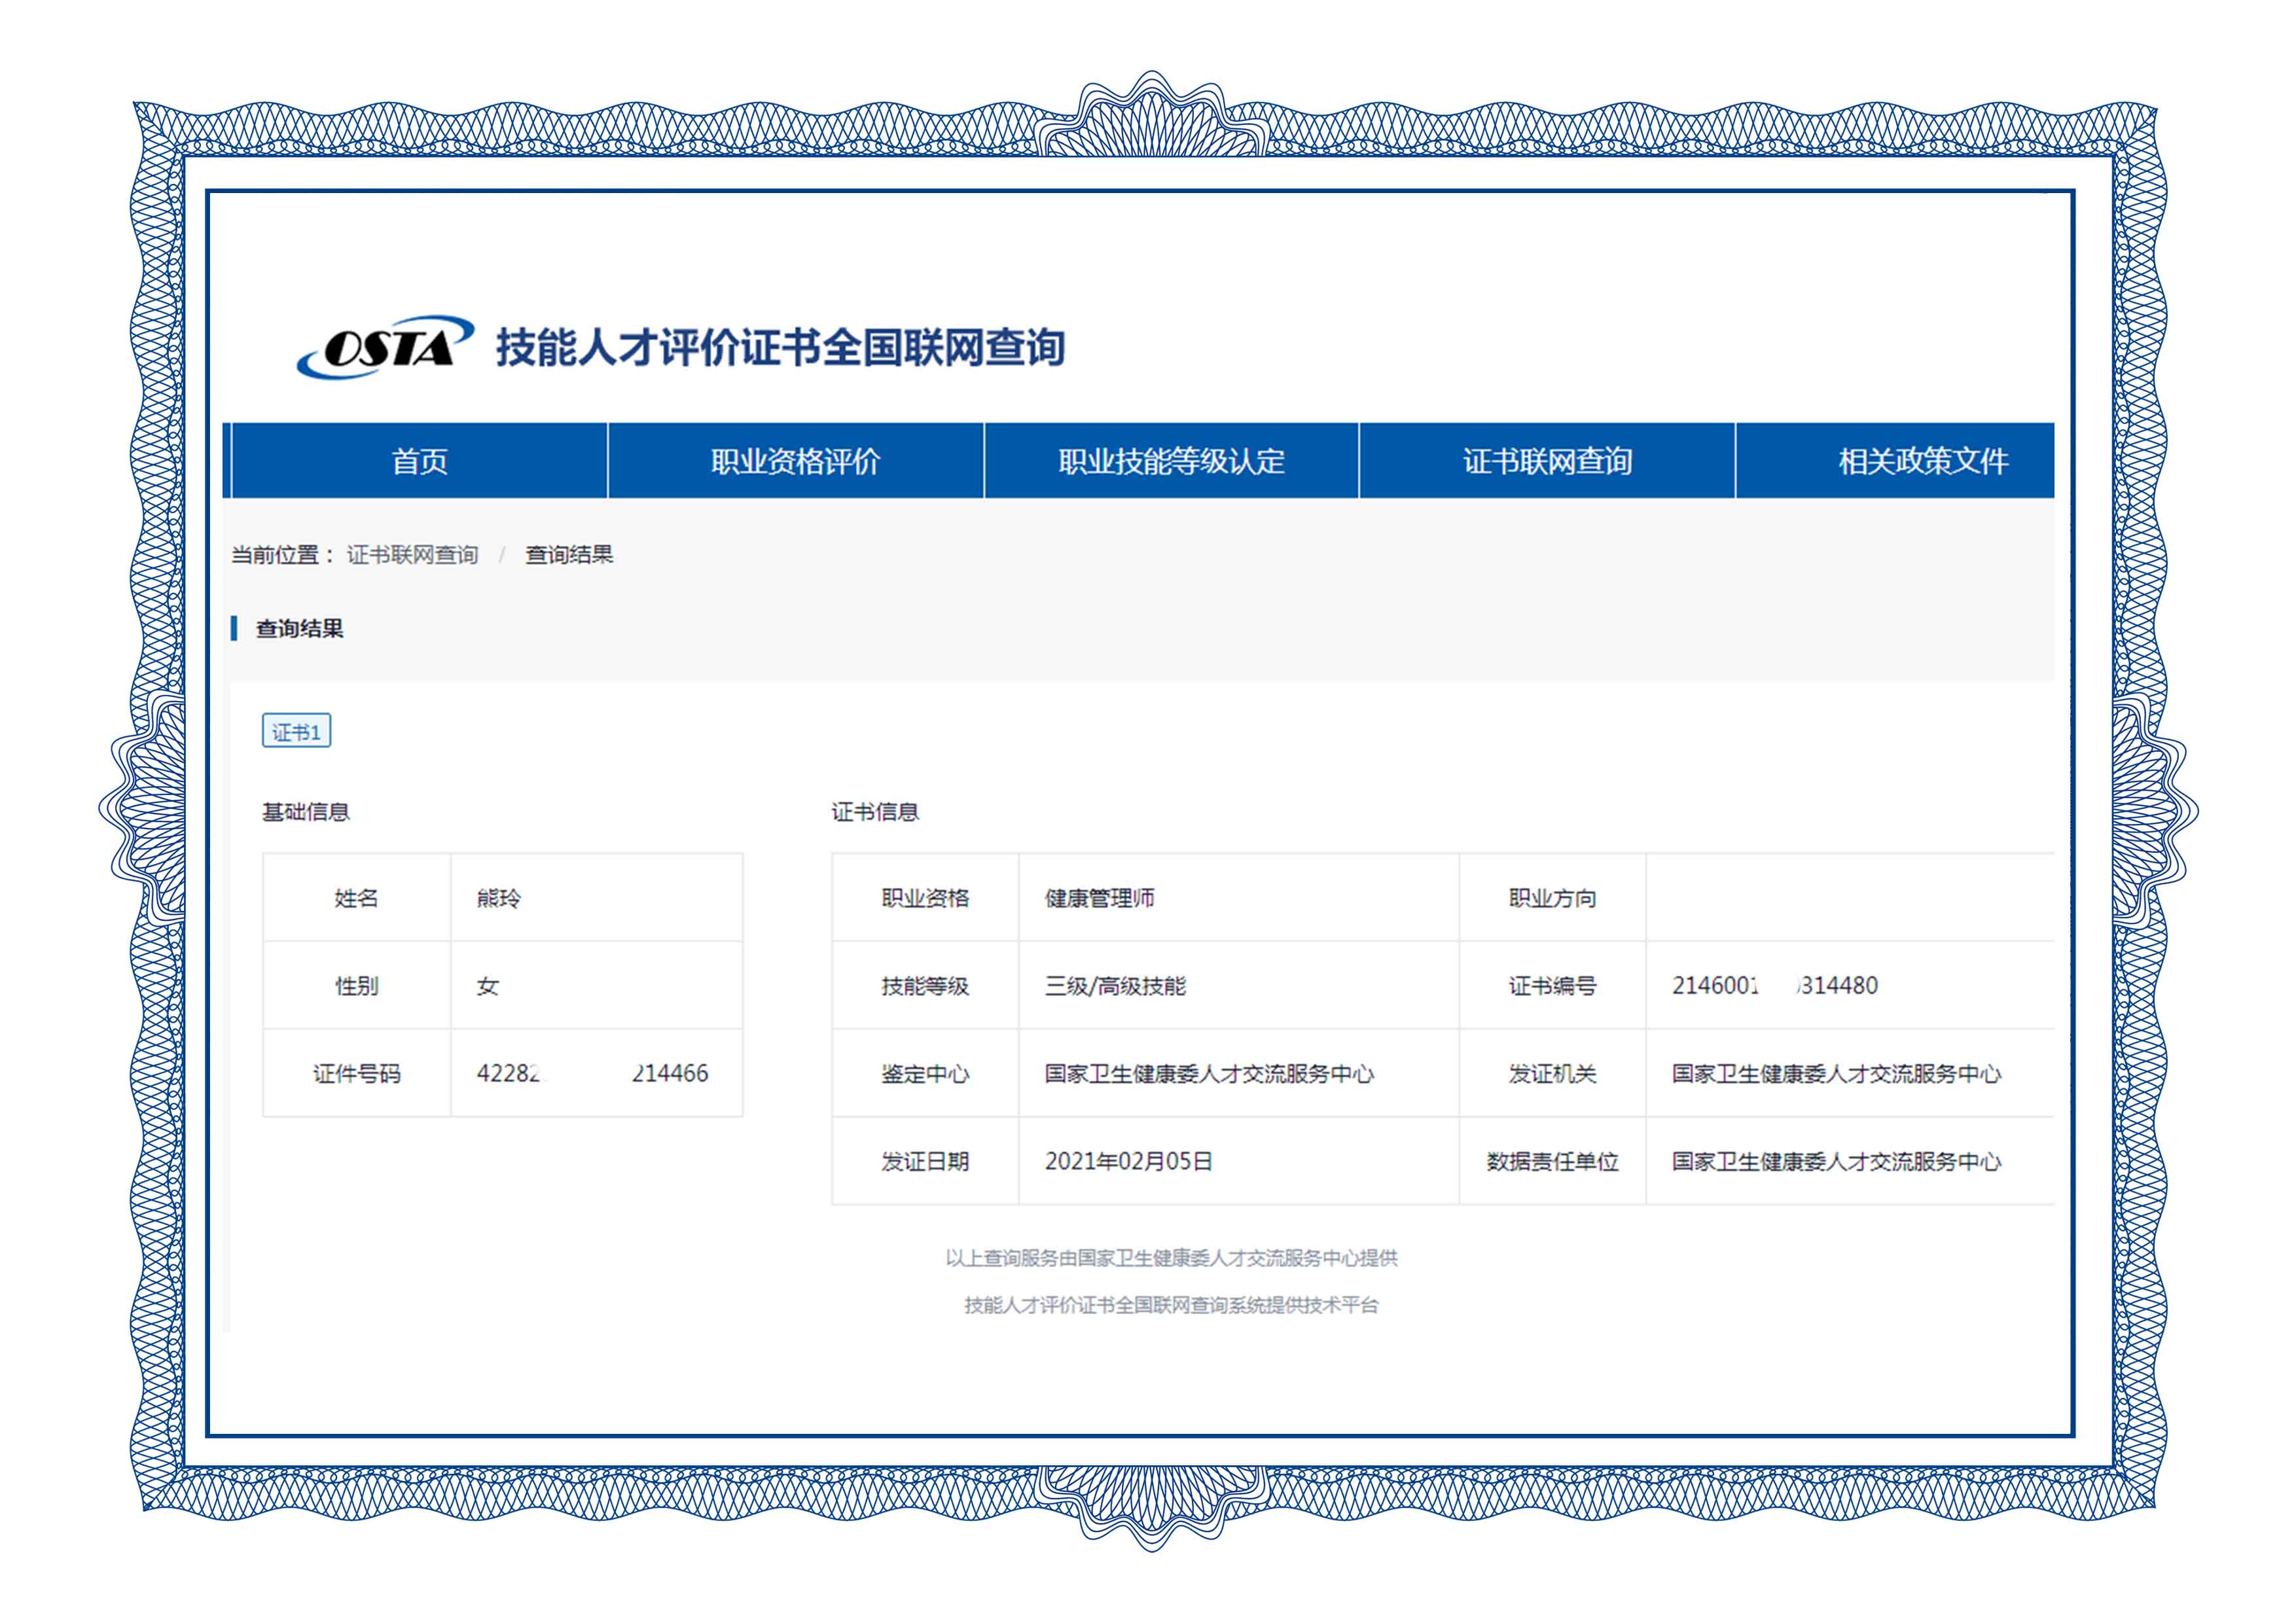Click the 证书联网查询 breadcrumb link

[412, 555]
